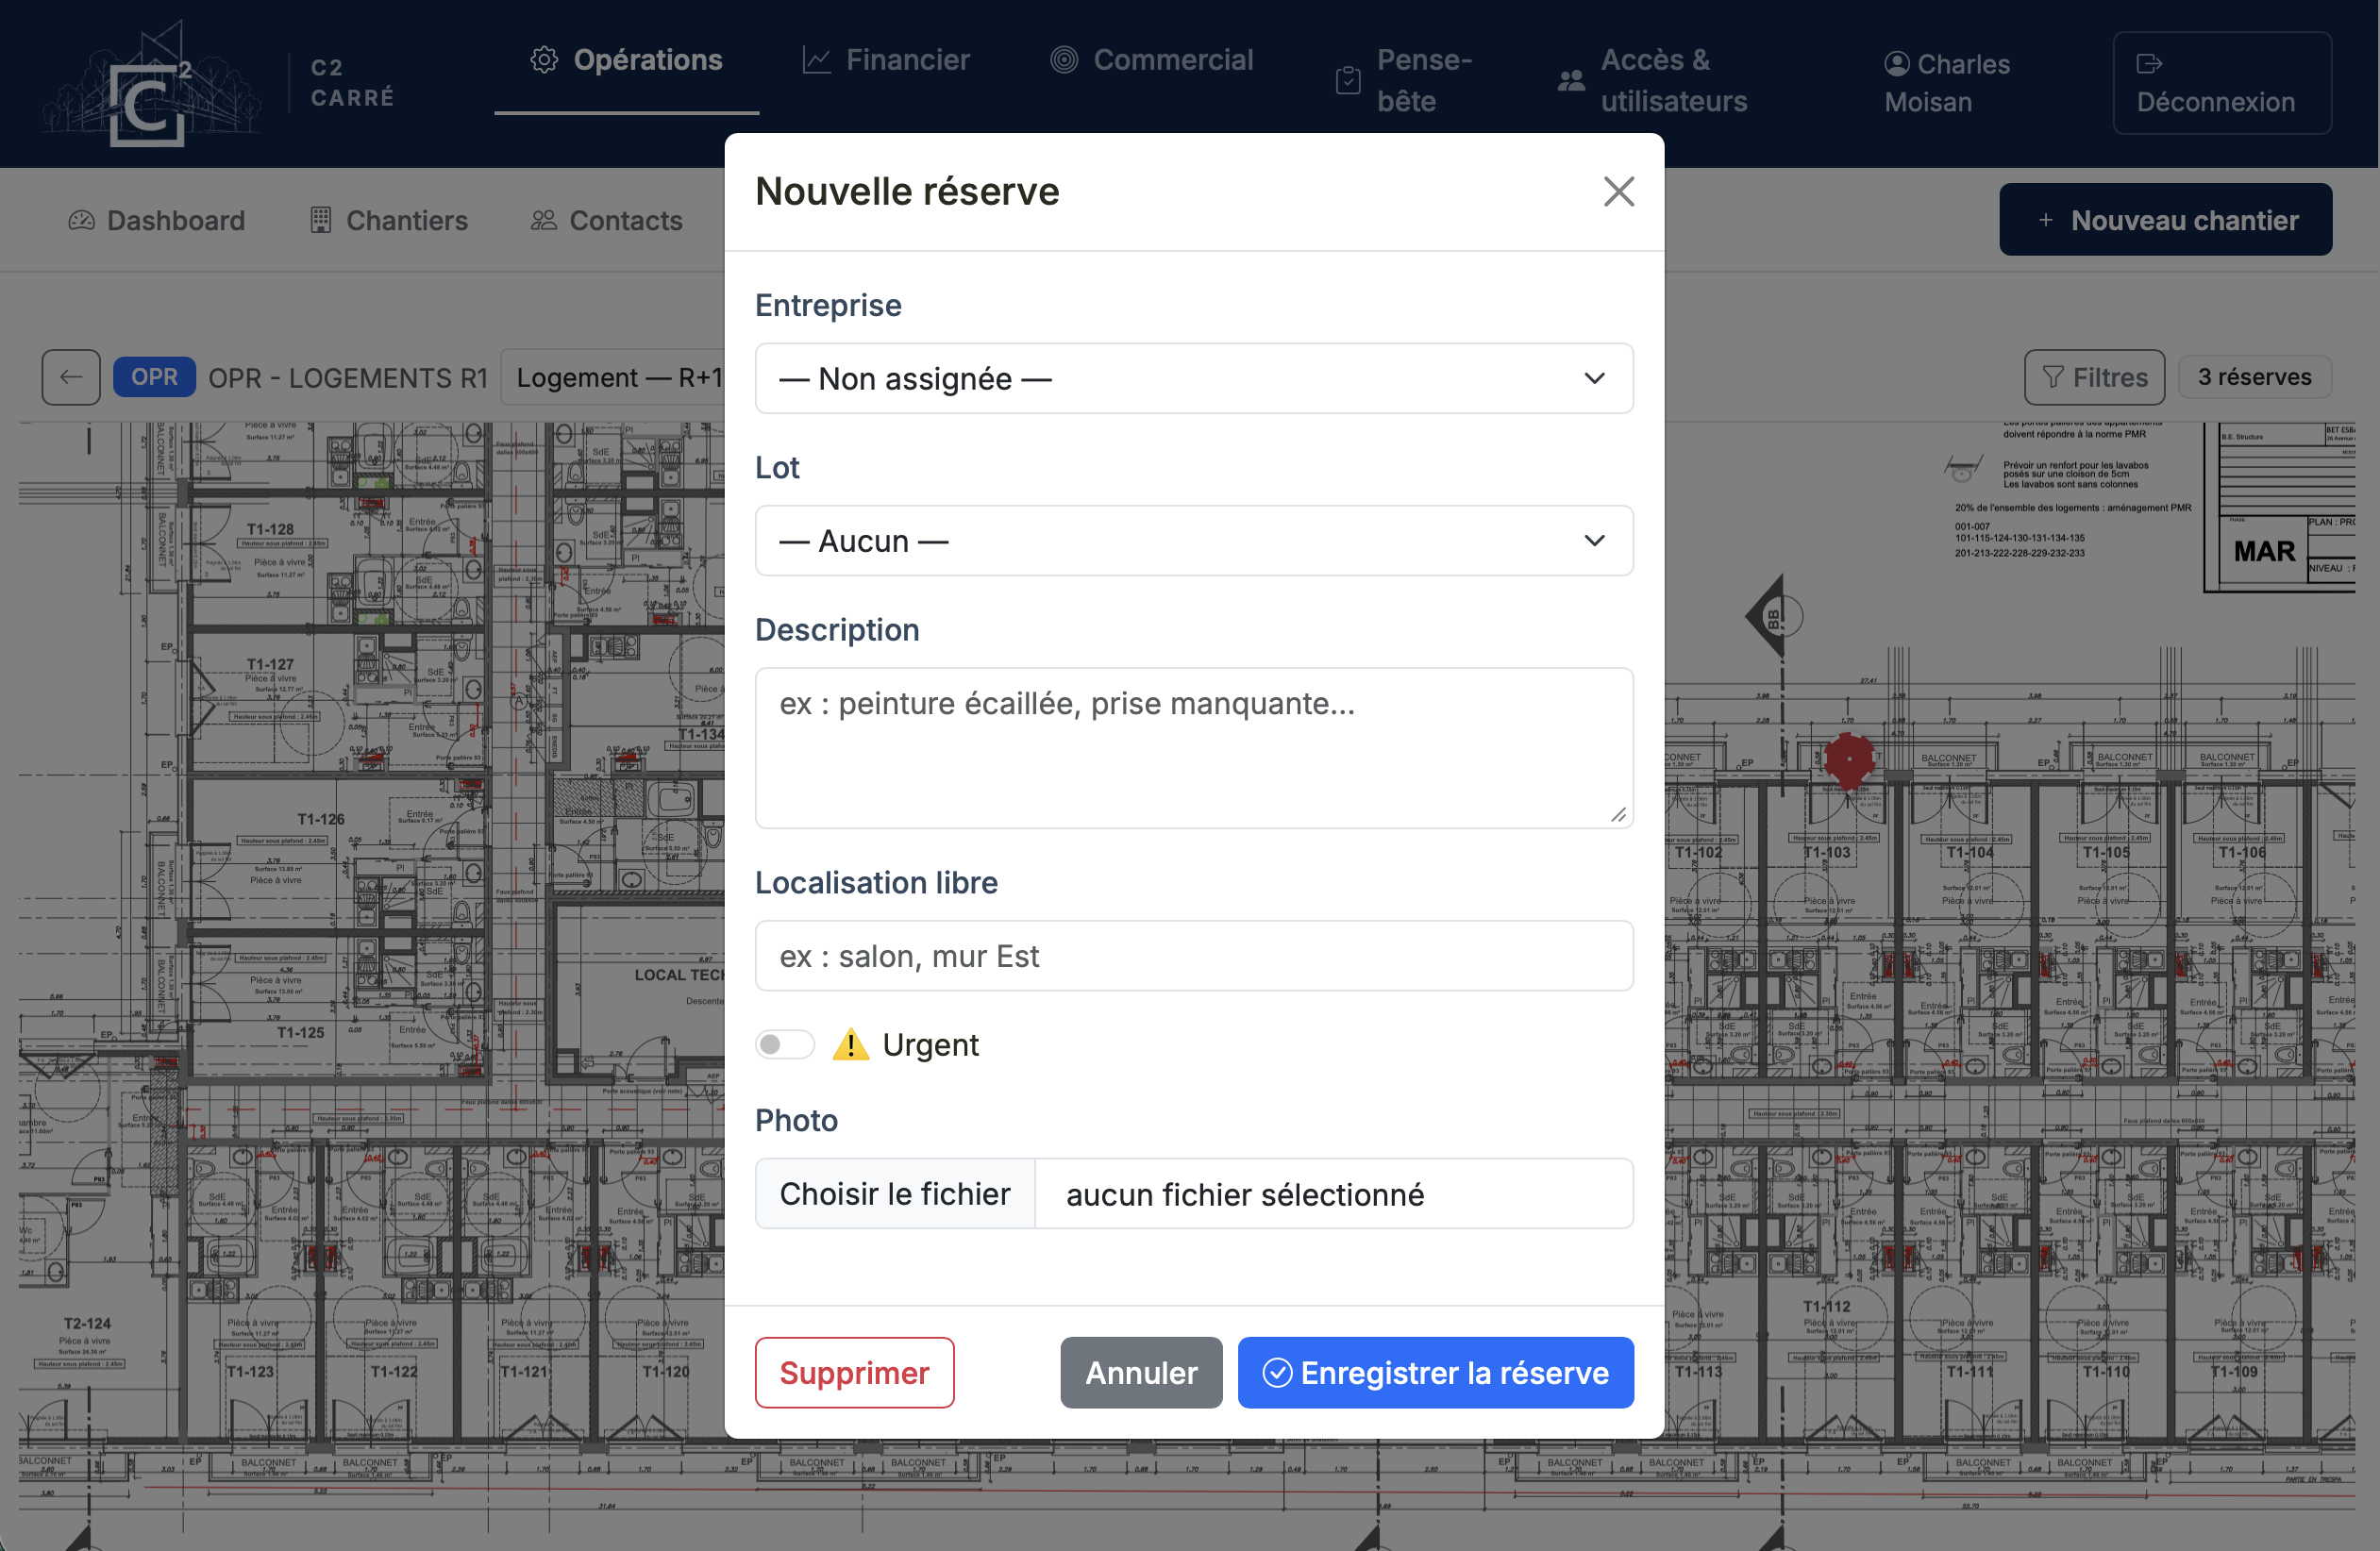Close the Nouvelle réserve dialog
Image resolution: width=2380 pixels, height=1551 pixels.
1618,191
